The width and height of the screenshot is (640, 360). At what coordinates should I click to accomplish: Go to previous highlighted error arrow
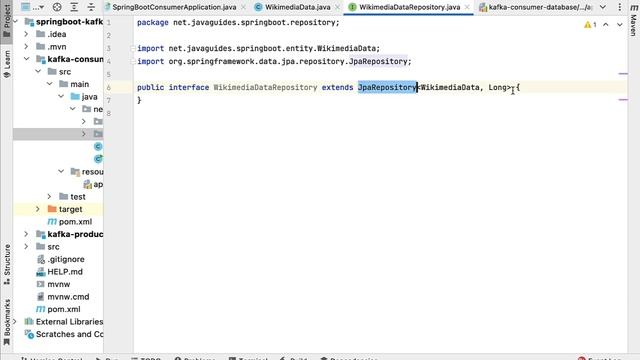coord(606,25)
